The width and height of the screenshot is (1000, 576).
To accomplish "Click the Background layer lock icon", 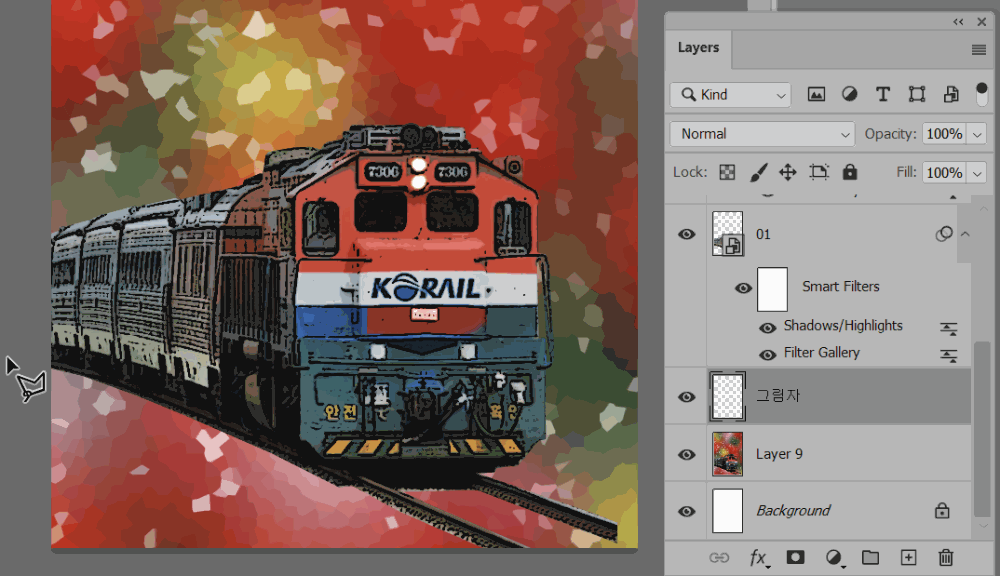I will 942,510.
